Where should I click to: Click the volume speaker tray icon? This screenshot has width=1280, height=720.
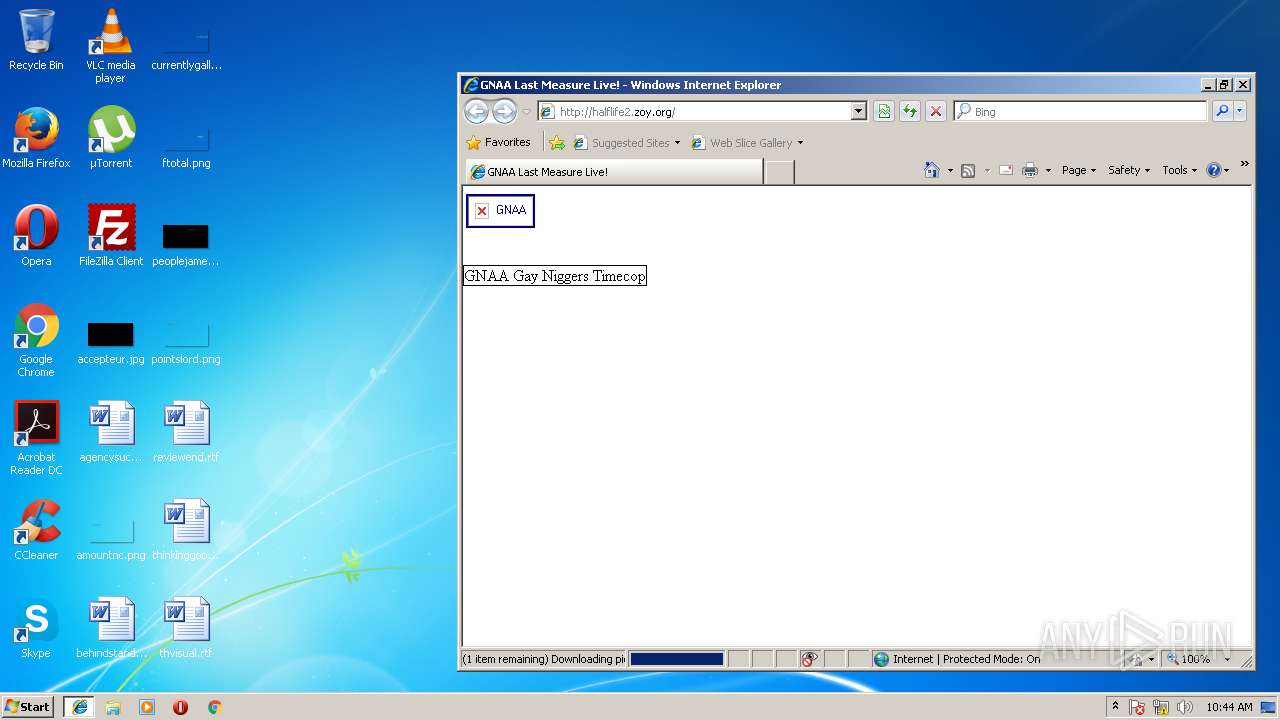[1185, 707]
